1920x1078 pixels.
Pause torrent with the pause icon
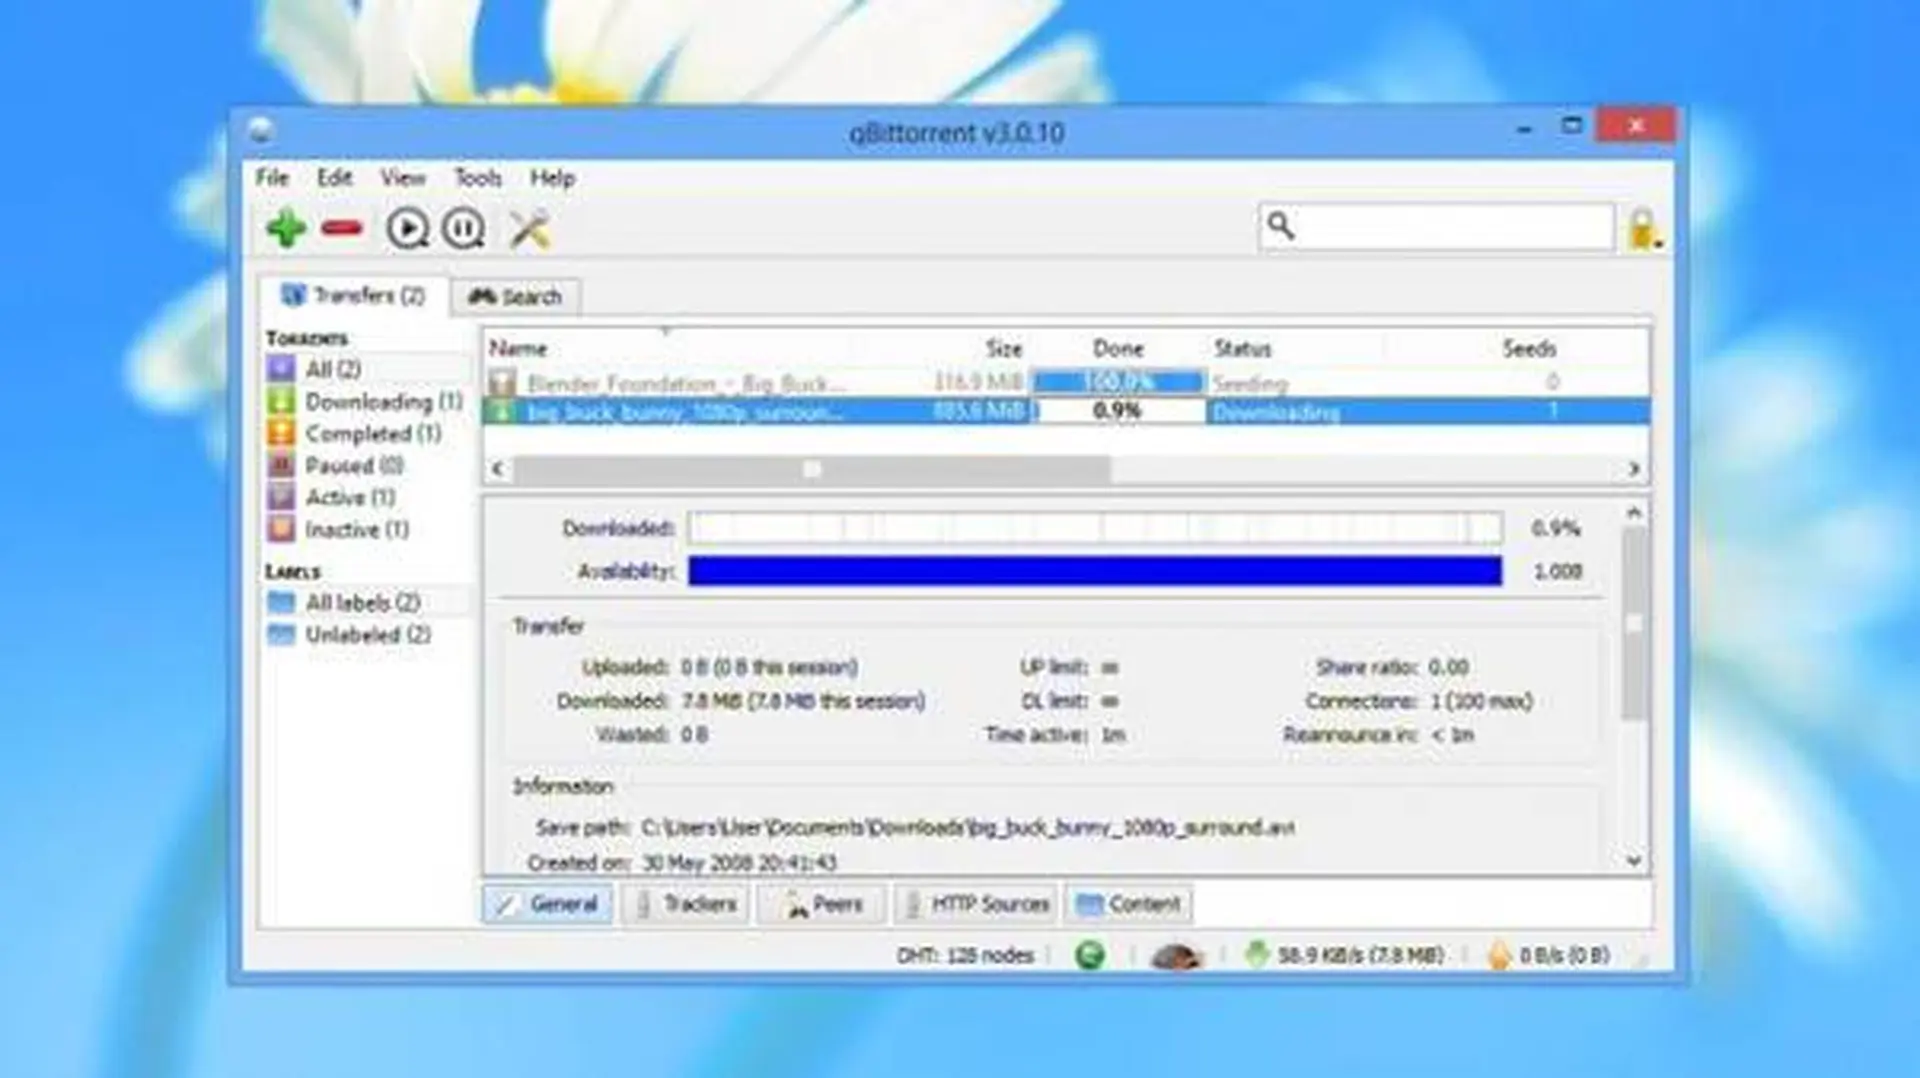(x=463, y=229)
